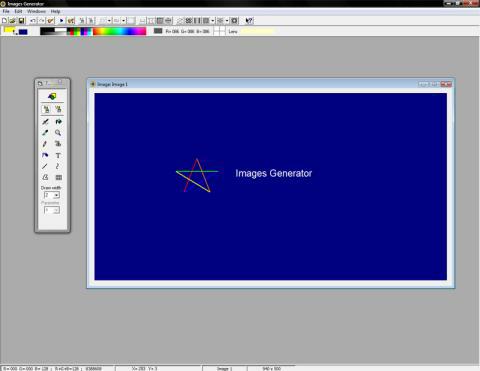Image resolution: width=480 pixels, height=371 pixels.
Task: Click the Undo arrow in toolbar
Action: 33,21
